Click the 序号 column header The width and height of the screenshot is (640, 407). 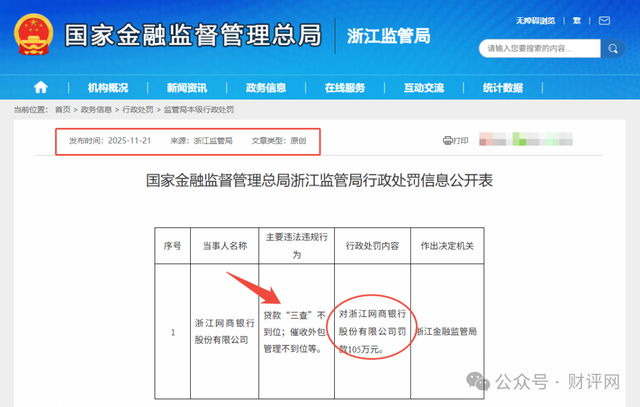point(172,246)
